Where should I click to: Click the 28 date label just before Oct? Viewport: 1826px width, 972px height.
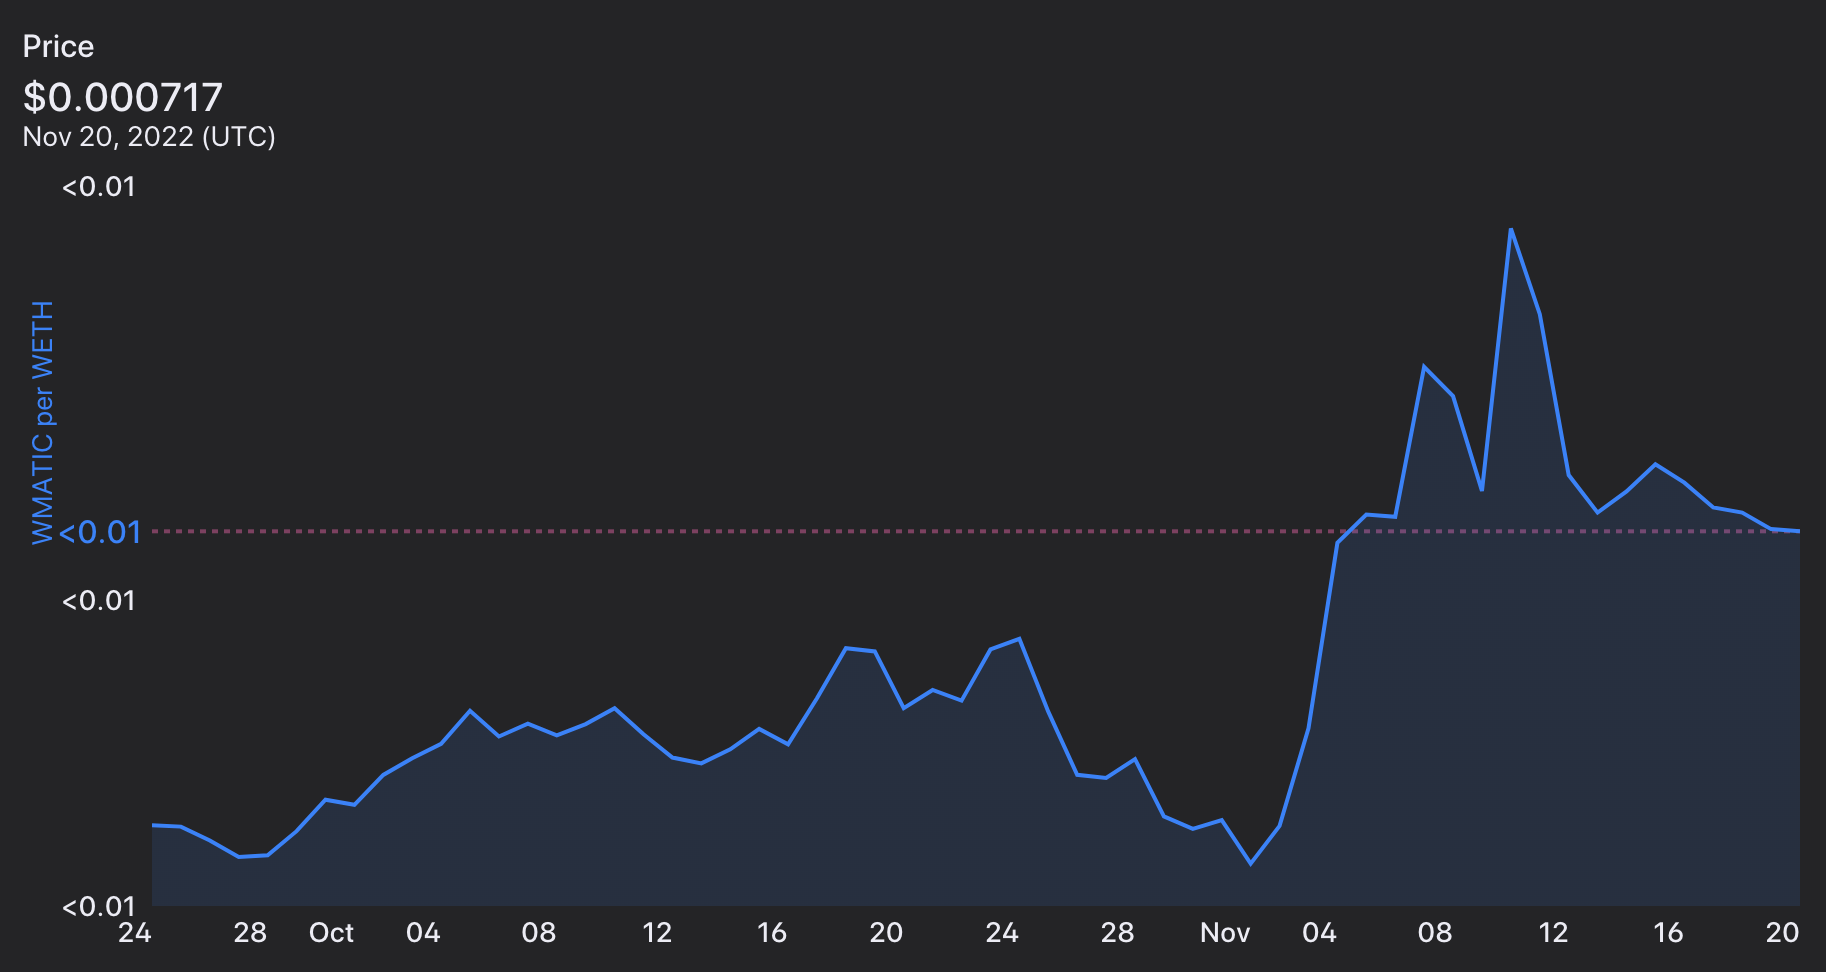point(250,933)
